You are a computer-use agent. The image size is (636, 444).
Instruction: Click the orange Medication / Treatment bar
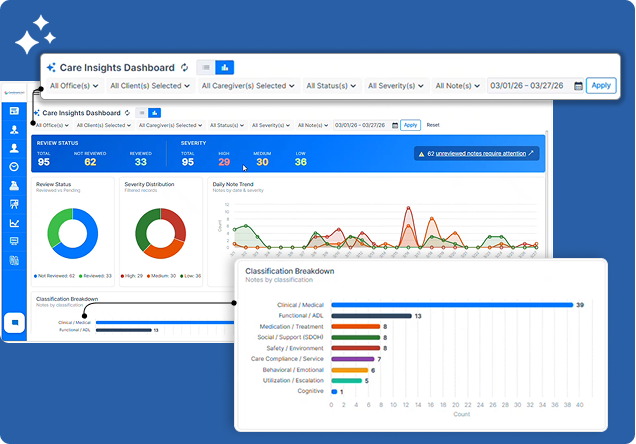[356, 326]
